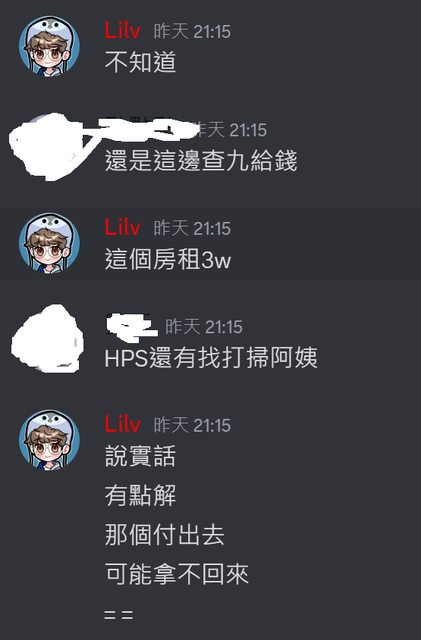Image resolution: width=421 pixels, height=640 pixels.
Task: Click the timestamp above the 說實話 message
Action: click(192, 425)
